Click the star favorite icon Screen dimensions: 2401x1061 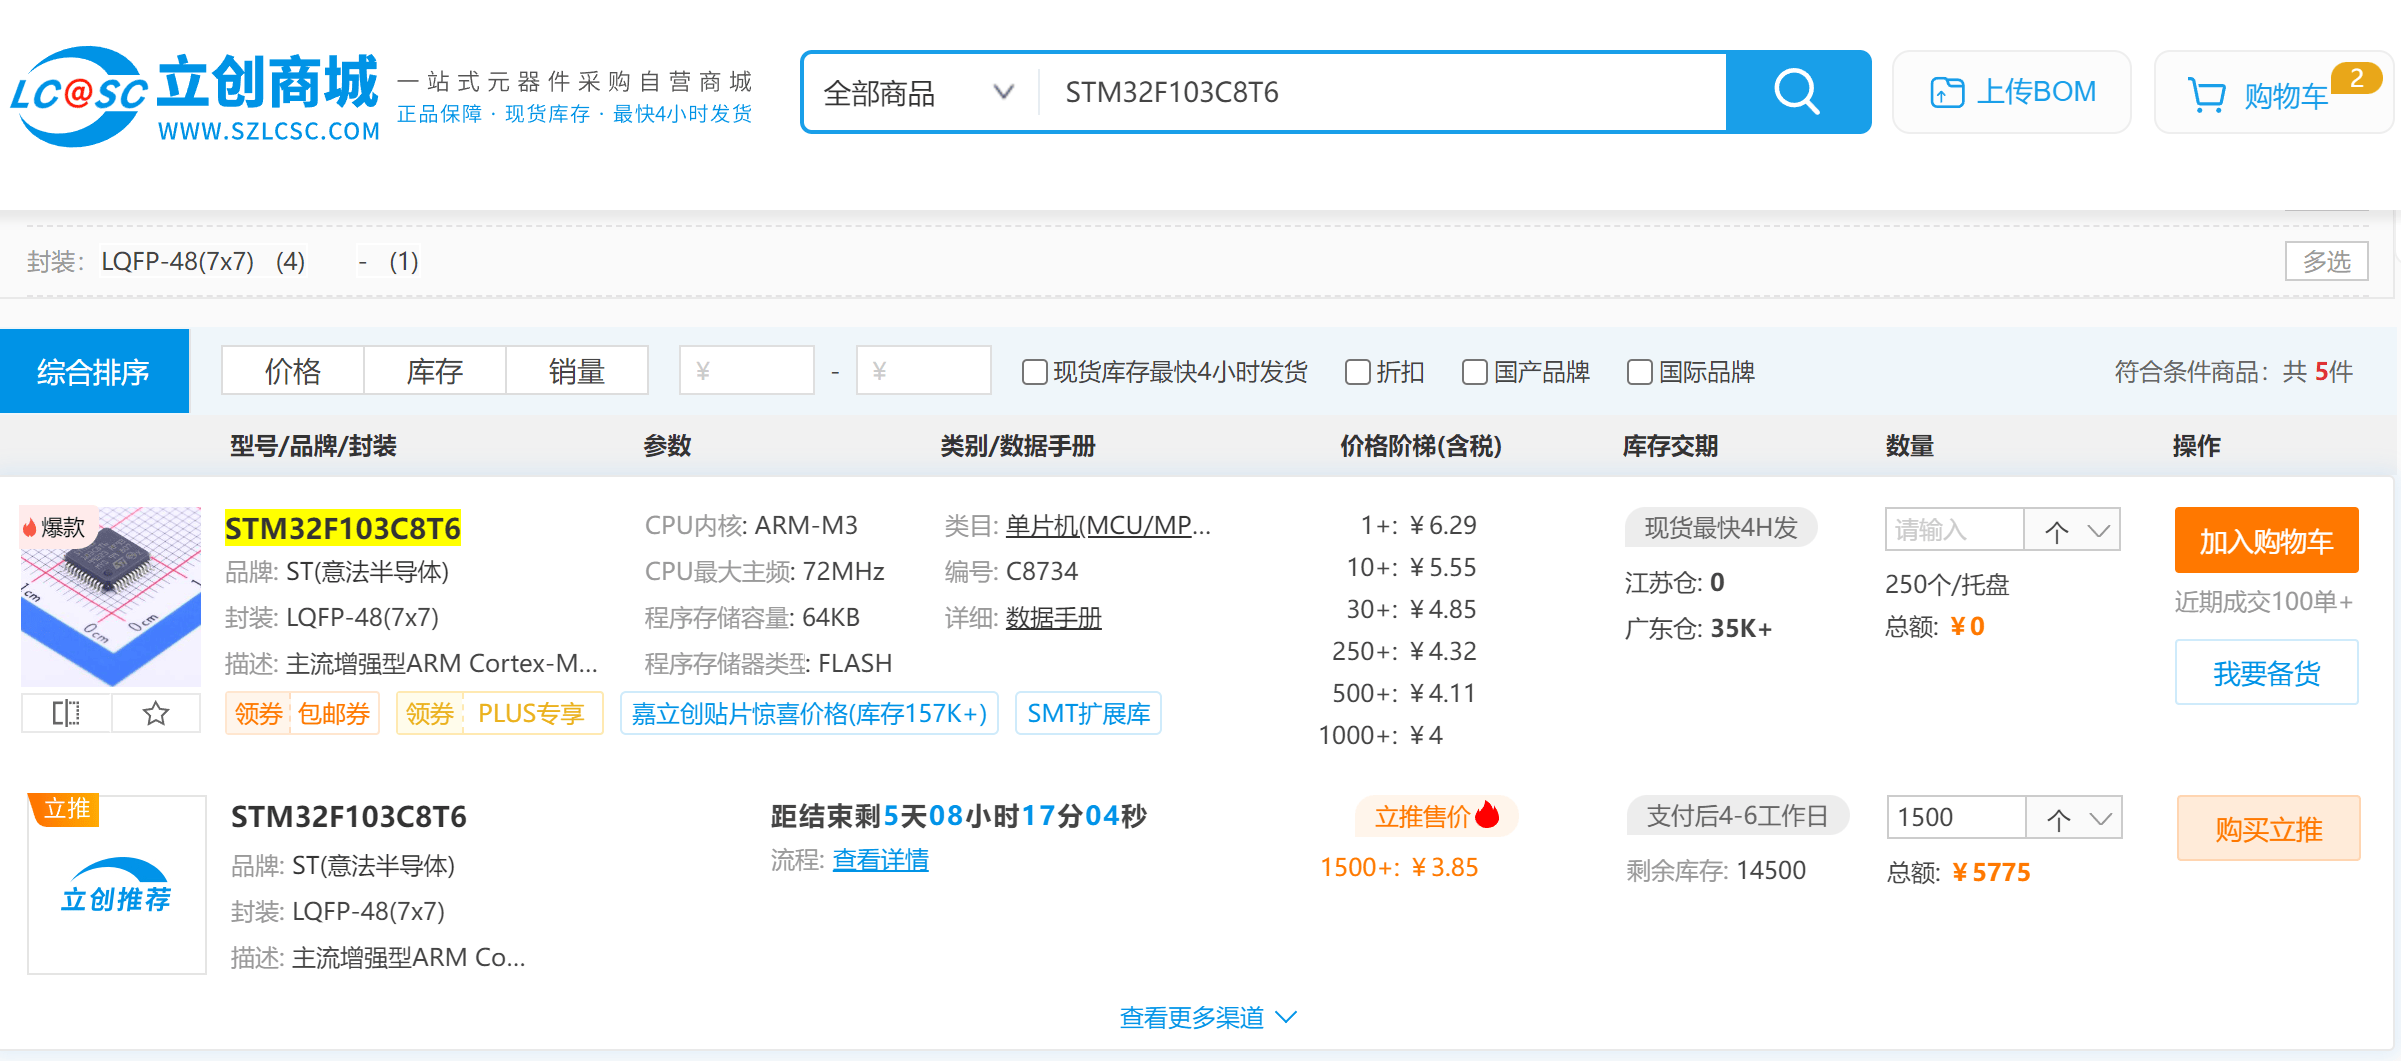[x=156, y=713]
